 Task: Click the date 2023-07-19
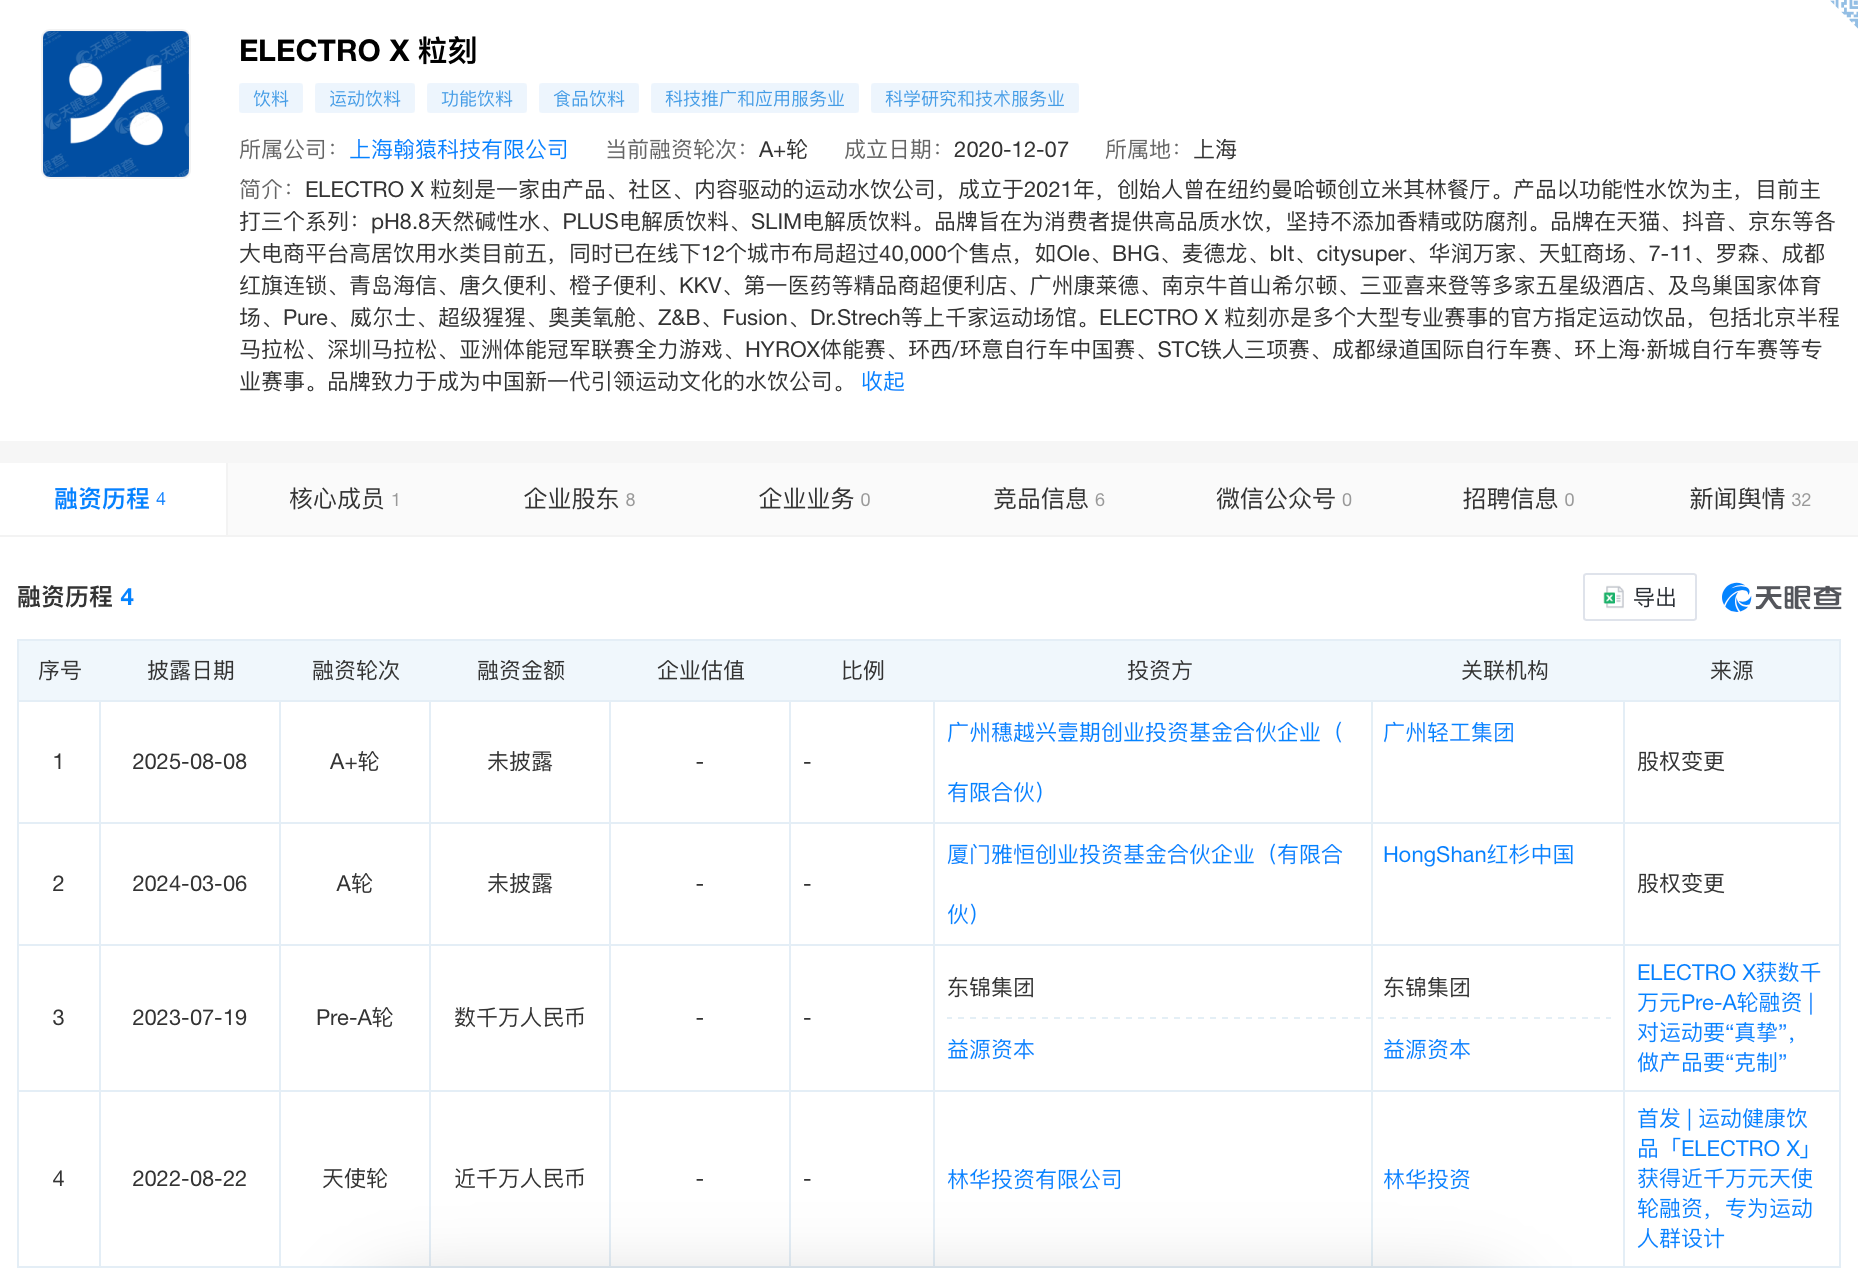coord(190,1018)
